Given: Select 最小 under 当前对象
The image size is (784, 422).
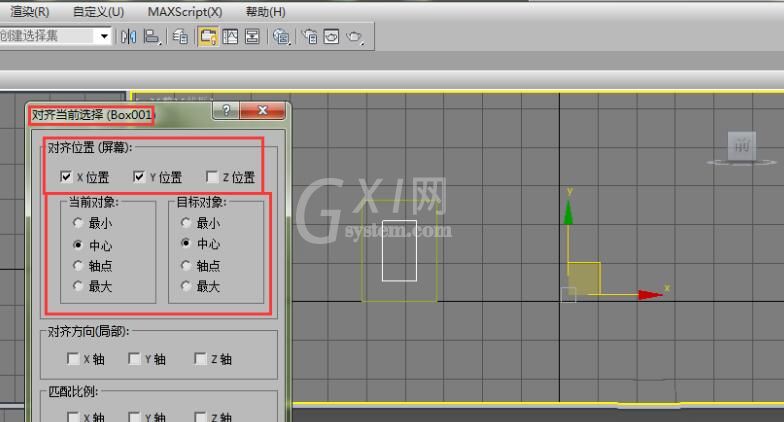Looking at the screenshot, I should point(78,222).
